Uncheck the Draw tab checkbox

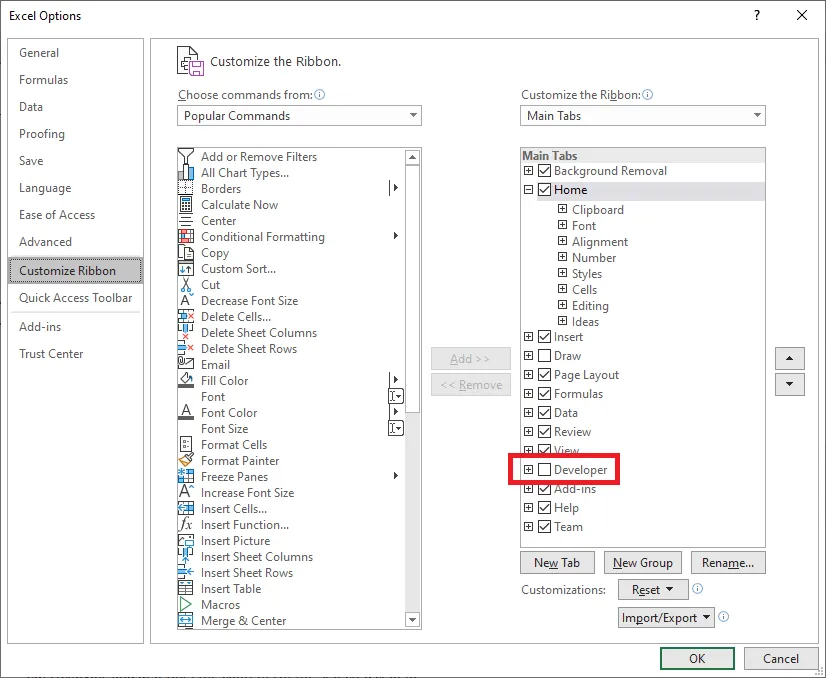tap(543, 355)
